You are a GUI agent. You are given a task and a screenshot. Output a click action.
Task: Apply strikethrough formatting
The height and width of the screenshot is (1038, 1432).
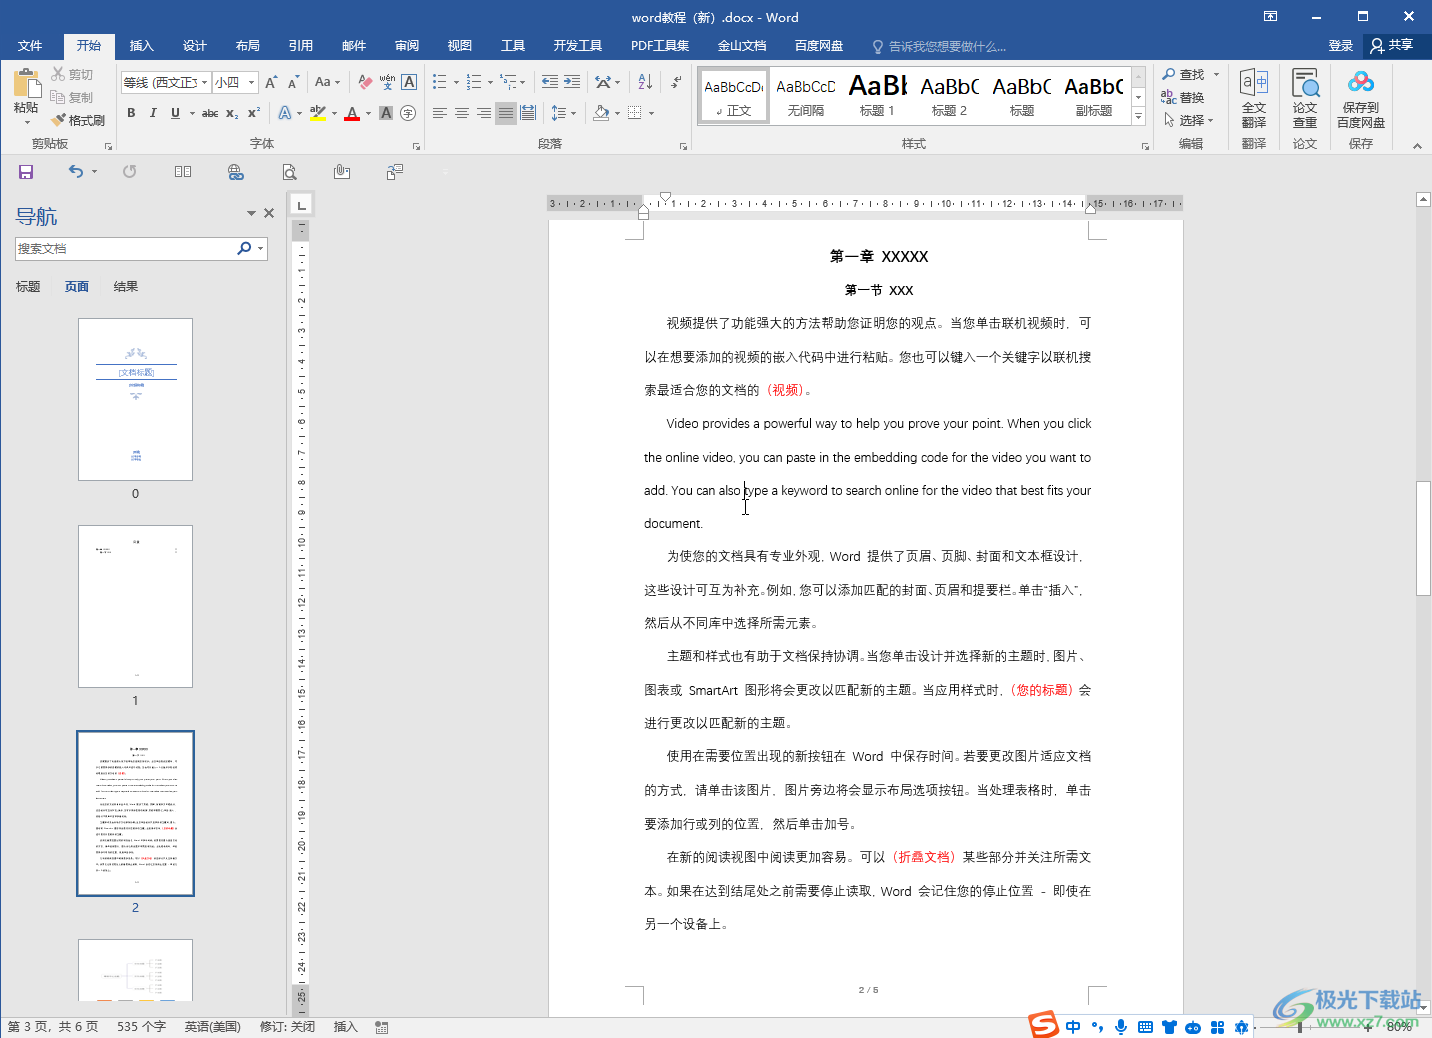(x=210, y=113)
